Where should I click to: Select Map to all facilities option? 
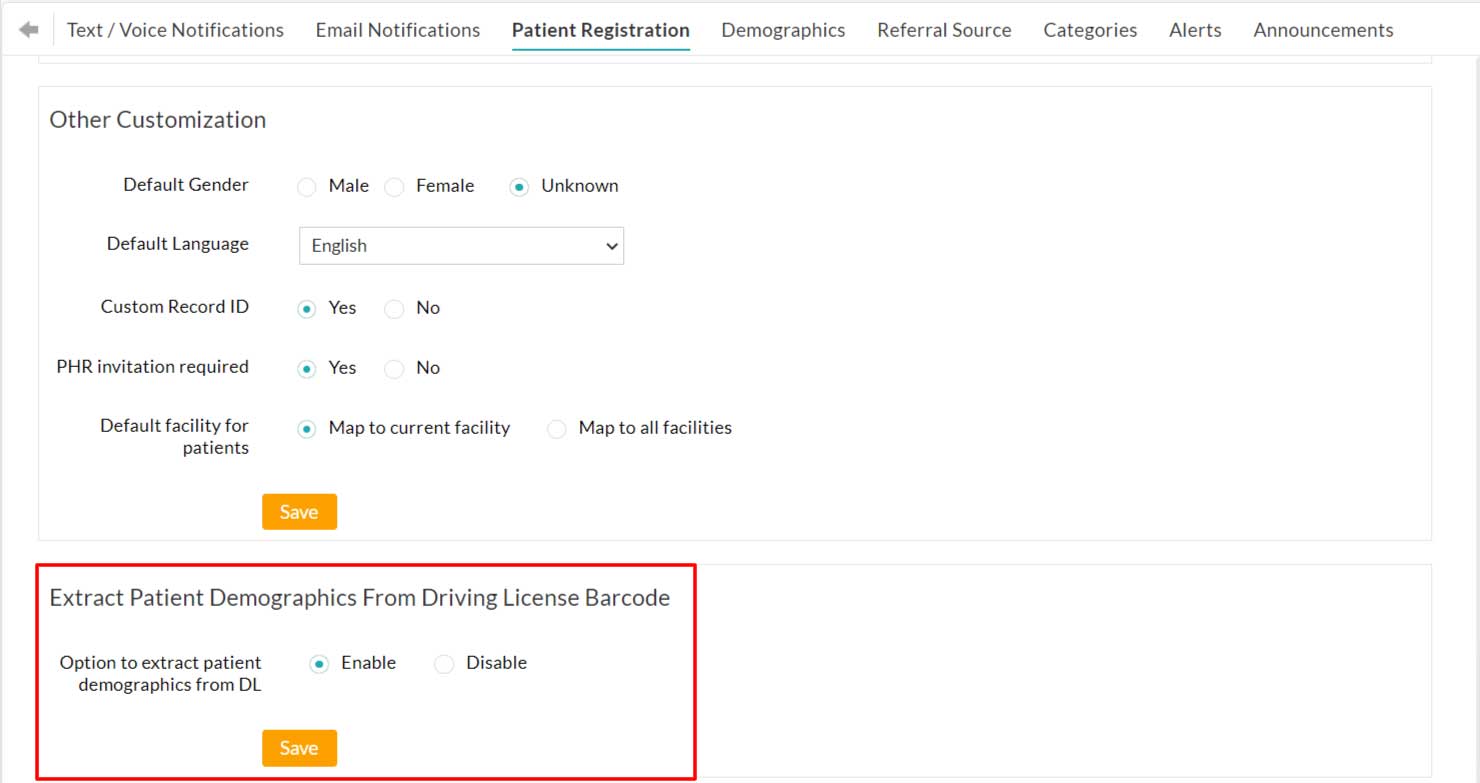pos(556,428)
